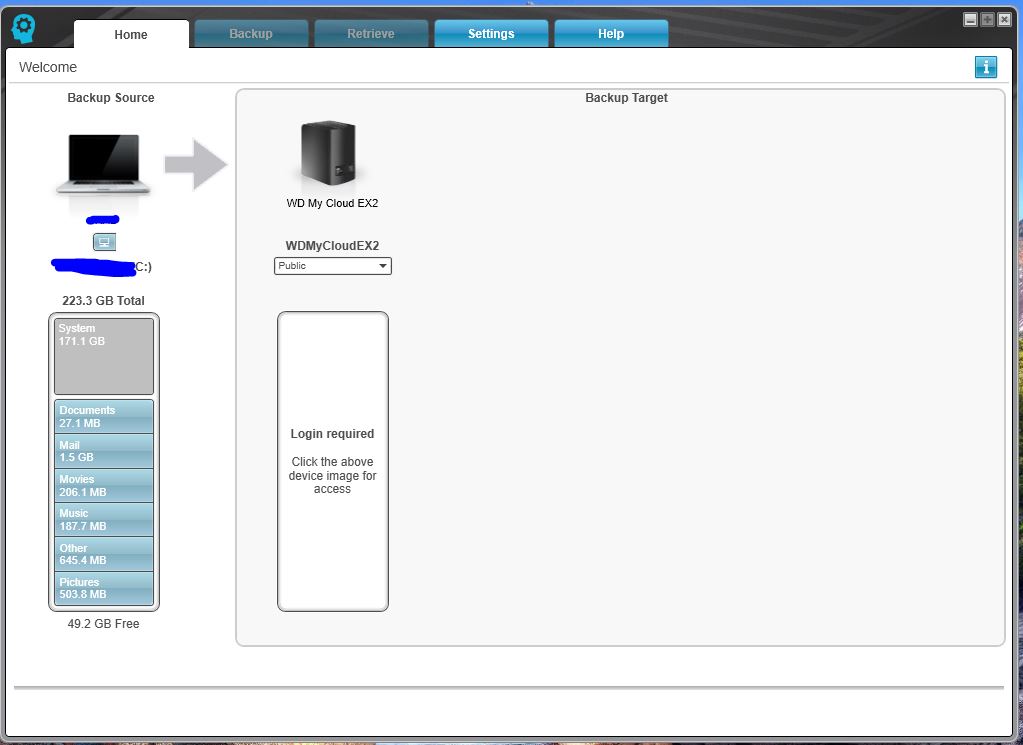Open the blue information icon
1023x745 pixels.
tap(985, 67)
